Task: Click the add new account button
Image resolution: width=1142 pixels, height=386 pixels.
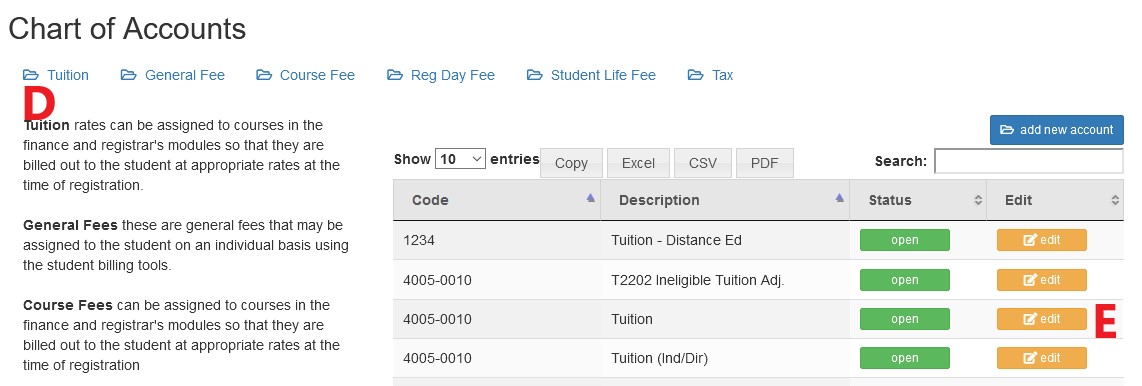Action: pyautogui.click(x=1056, y=130)
